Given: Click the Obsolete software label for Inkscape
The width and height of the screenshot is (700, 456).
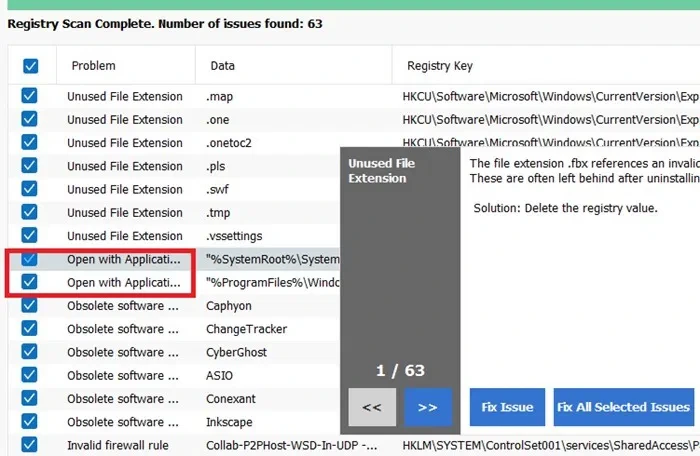Looking at the screenshot, I should [123, 422].
